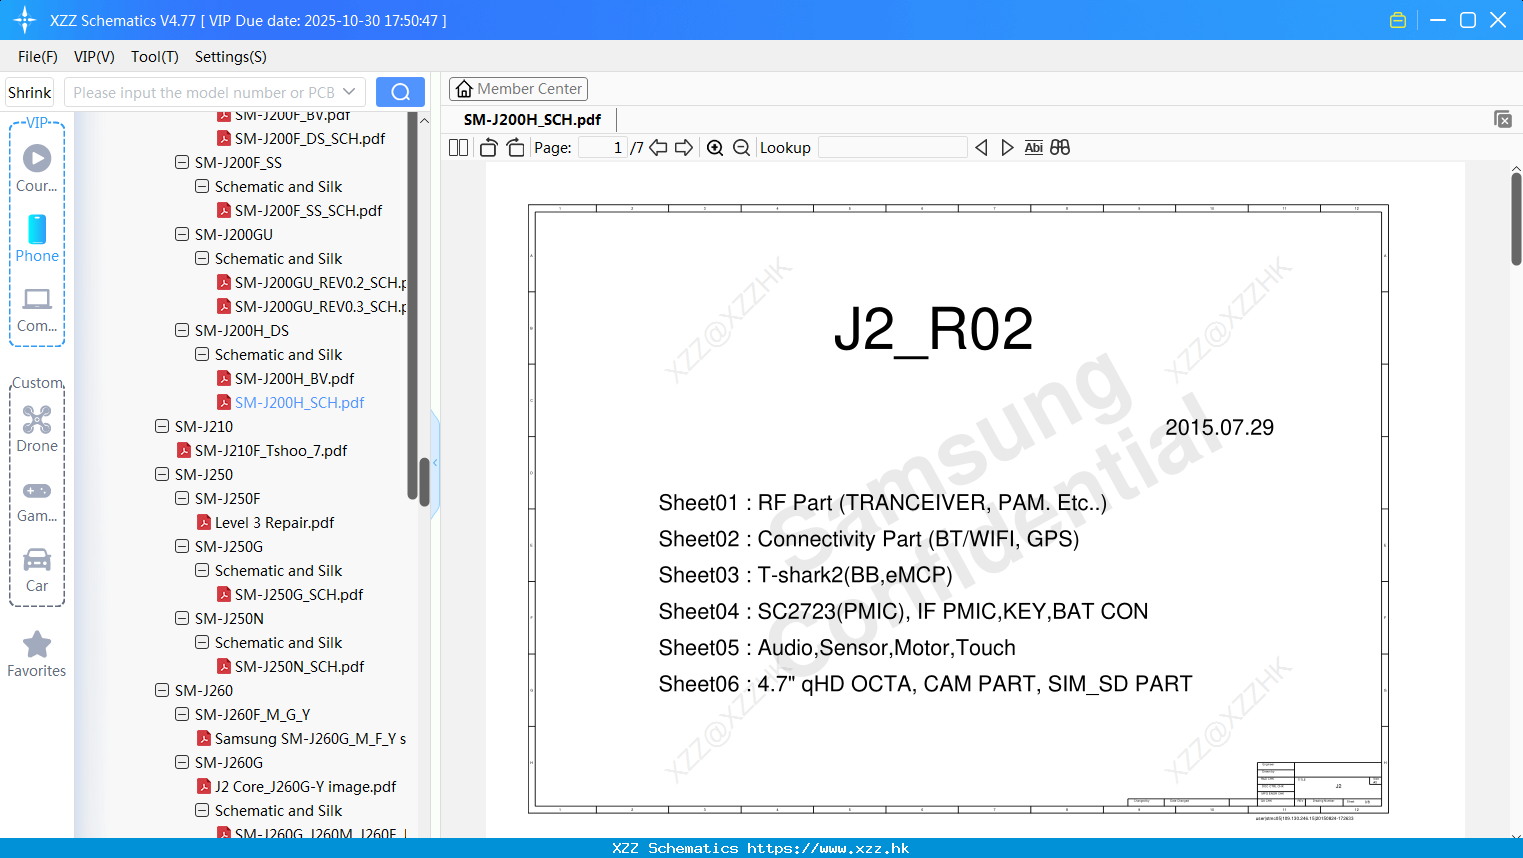1523x858 pixels.
Task: Open the Drone category
Action: pyautogui.click(x=37, y=429)
